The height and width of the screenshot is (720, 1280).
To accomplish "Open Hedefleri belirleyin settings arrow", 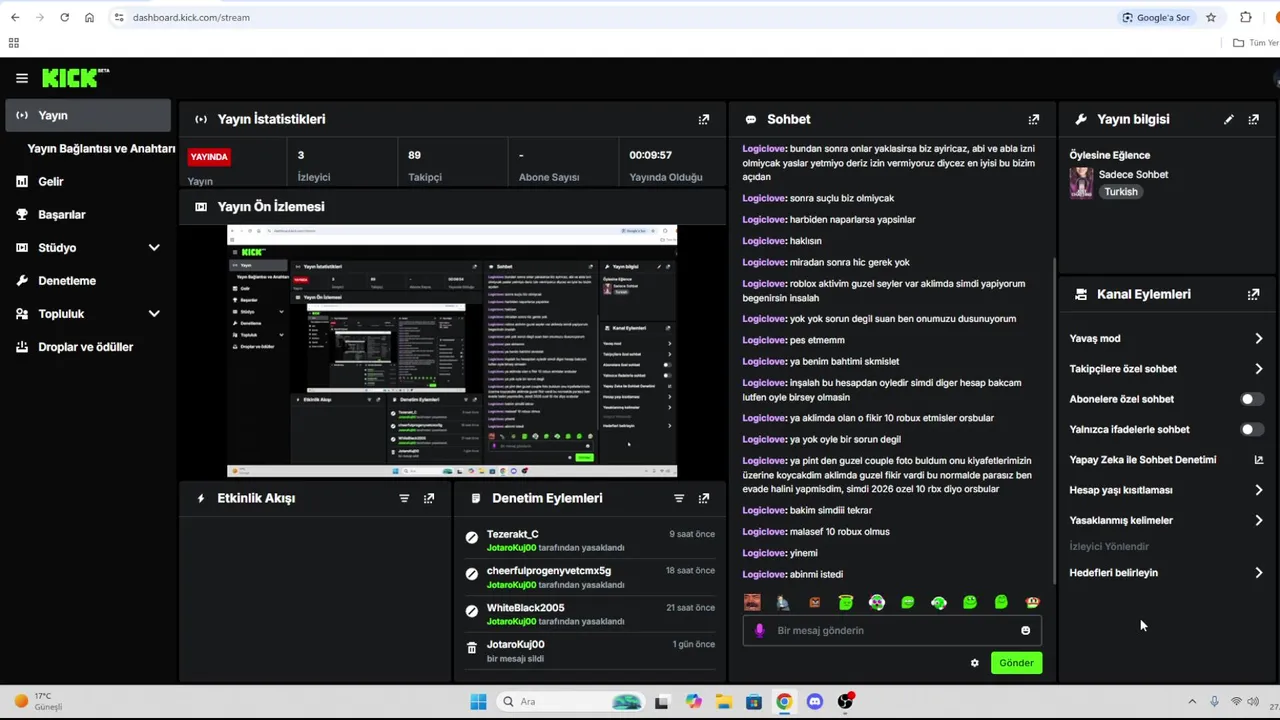I will [1259, 573].
